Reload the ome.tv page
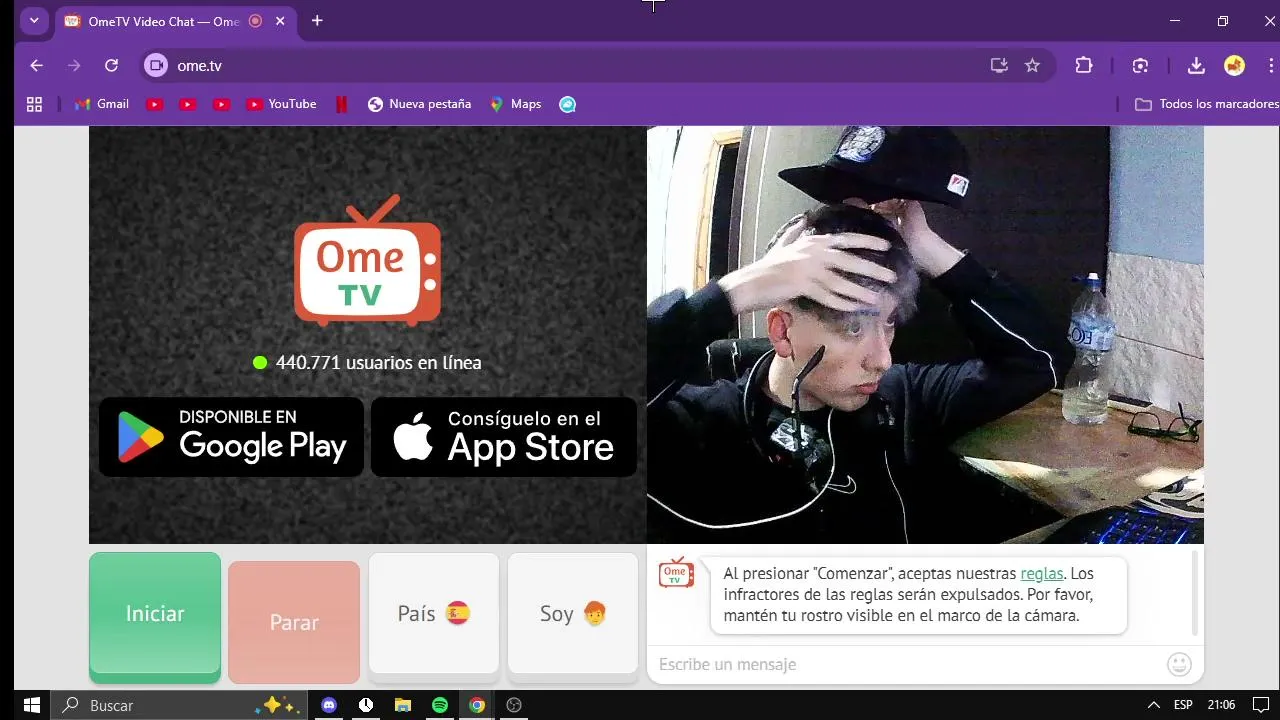Image resolution: width=1280 pixels, height=720 pixels. pyautogui.click(x=112, y=66)
